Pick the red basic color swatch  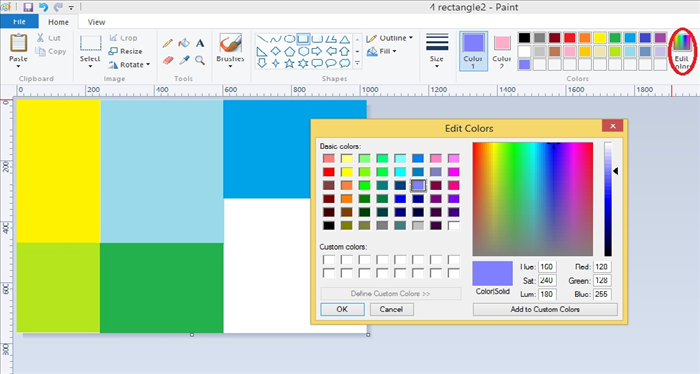(x=329, y=172)
